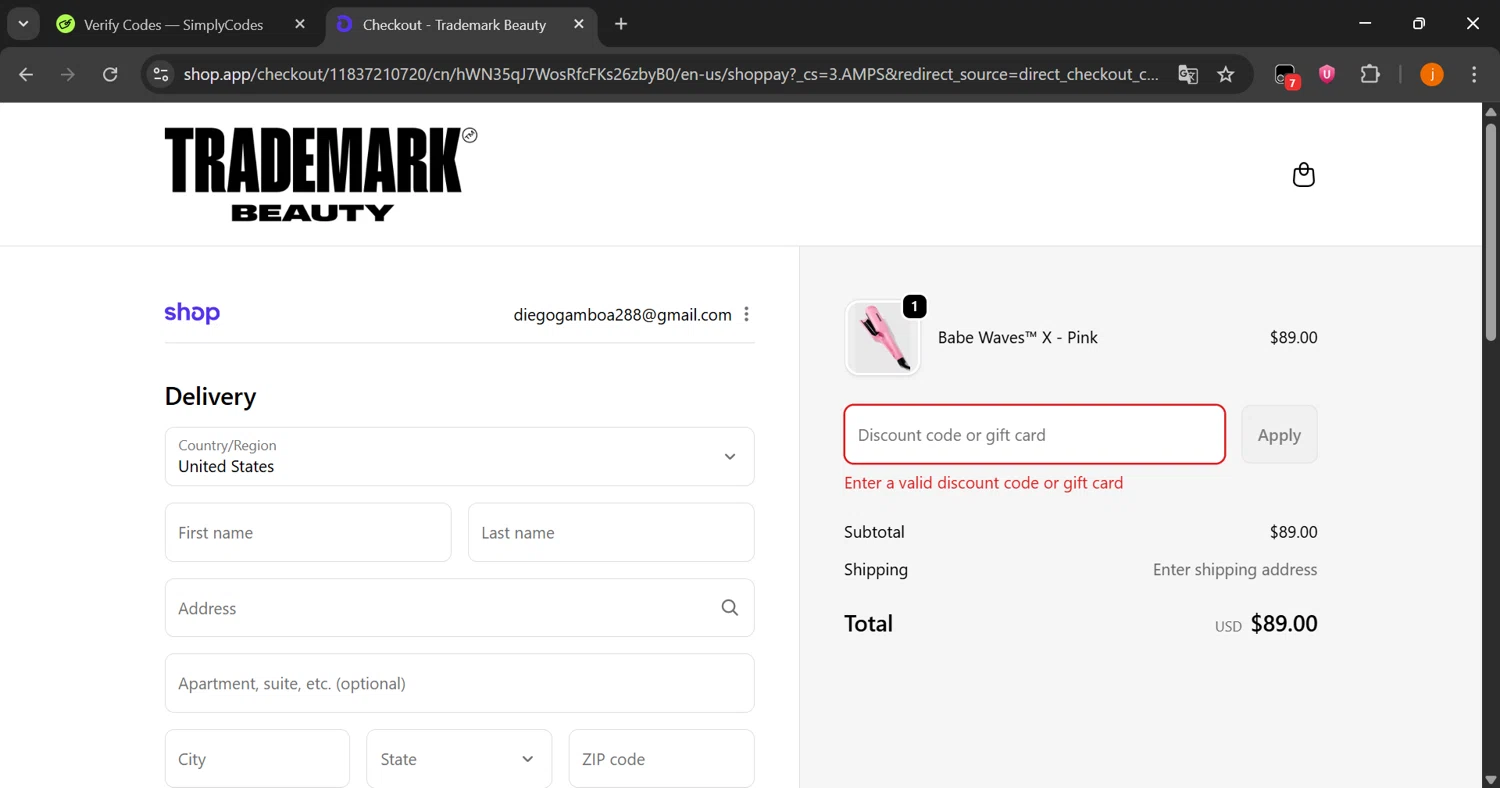Click the tab search dropdown arrow
Screen dimensions: 1500x788
22,24
